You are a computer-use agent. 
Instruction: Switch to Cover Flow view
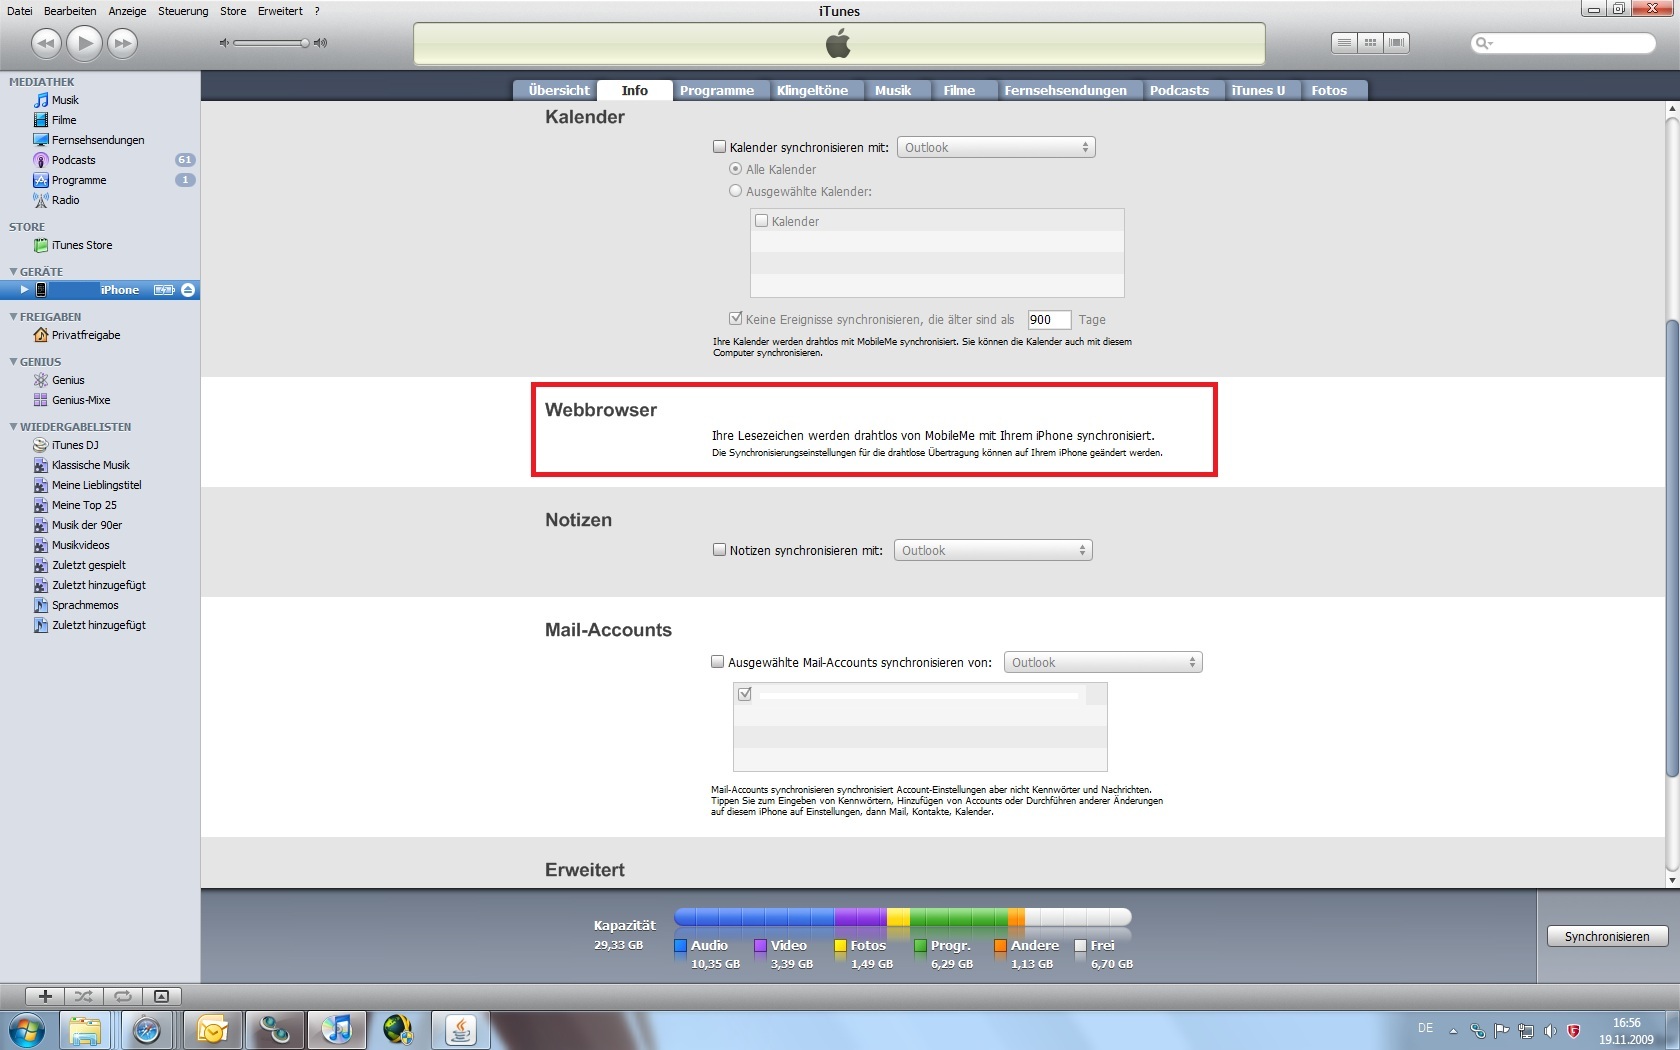coord(1396,43)
